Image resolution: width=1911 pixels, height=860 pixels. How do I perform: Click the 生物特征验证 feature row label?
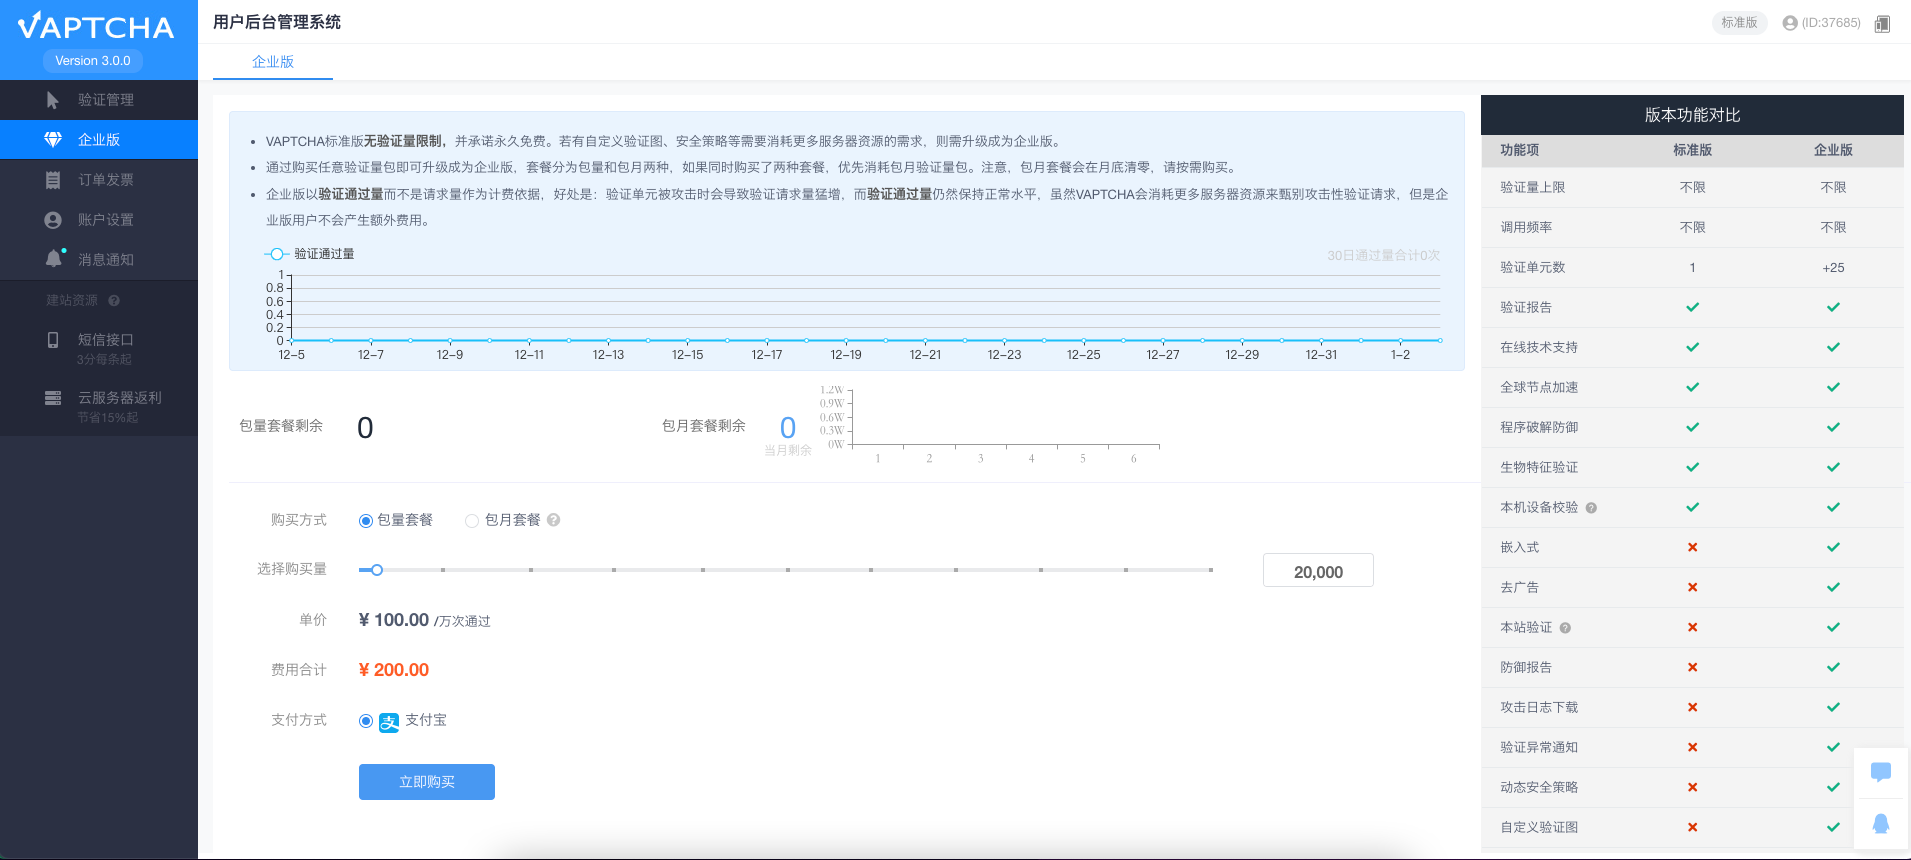(1539, 467)
